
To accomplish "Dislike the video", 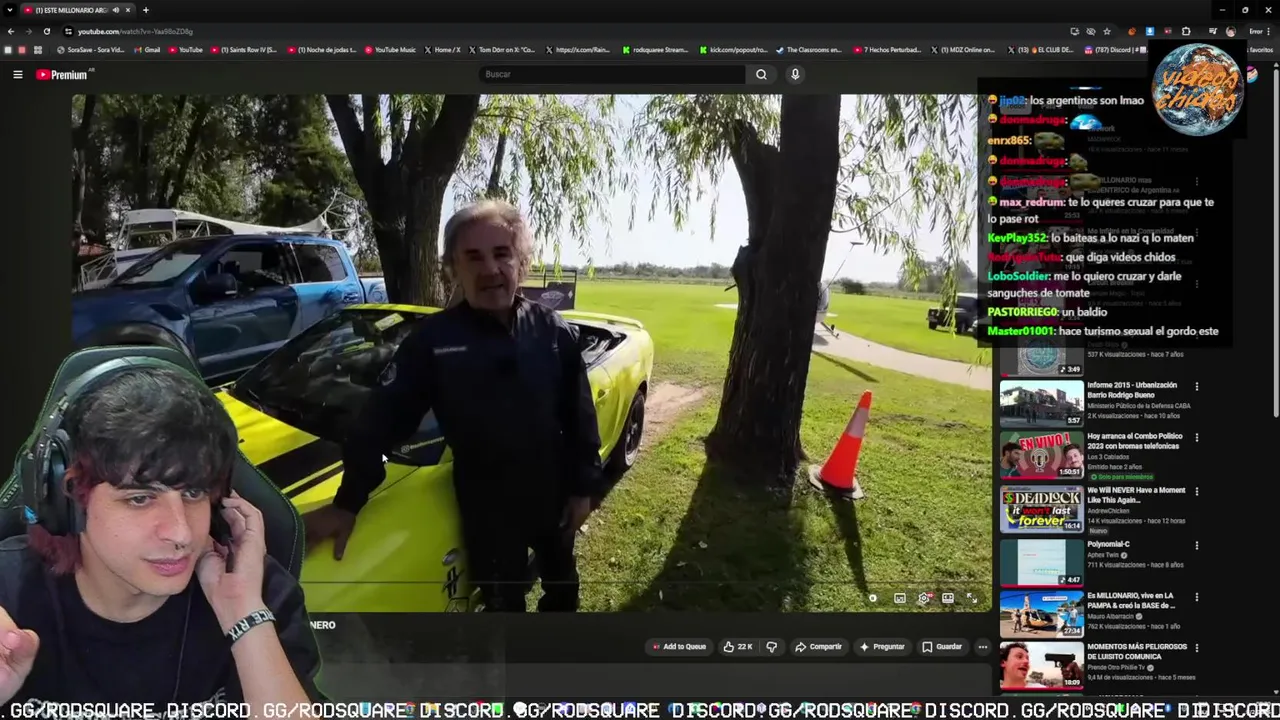I will click(771, 647).
